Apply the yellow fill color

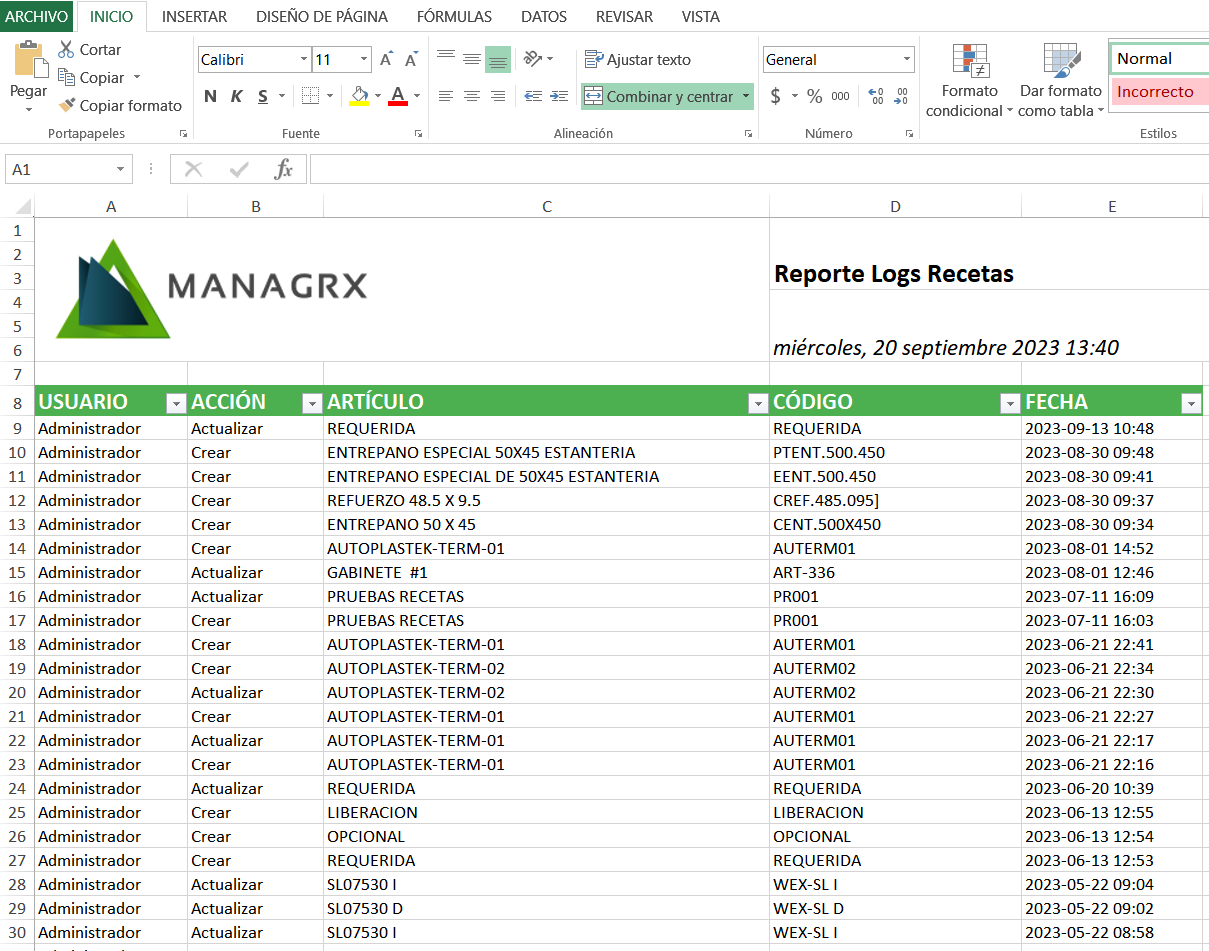pos(360,96)
